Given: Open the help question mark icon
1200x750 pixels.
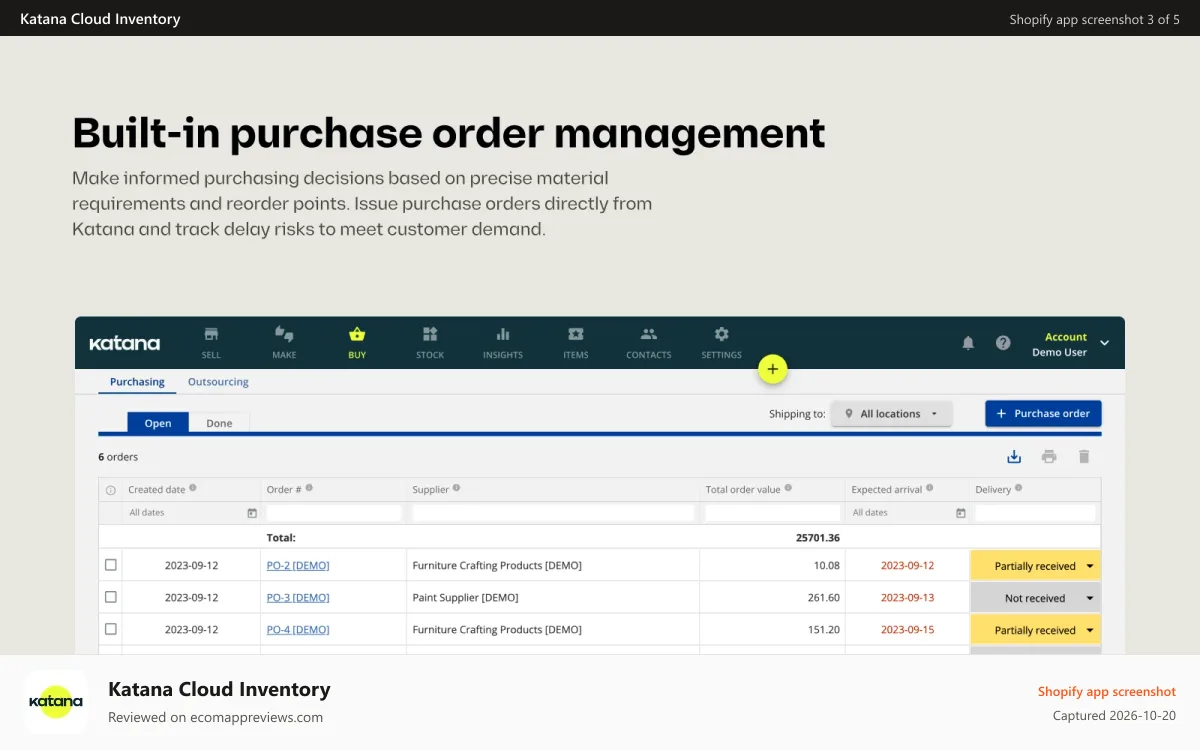Looking at the screenshot, I should click(1003, 343).
